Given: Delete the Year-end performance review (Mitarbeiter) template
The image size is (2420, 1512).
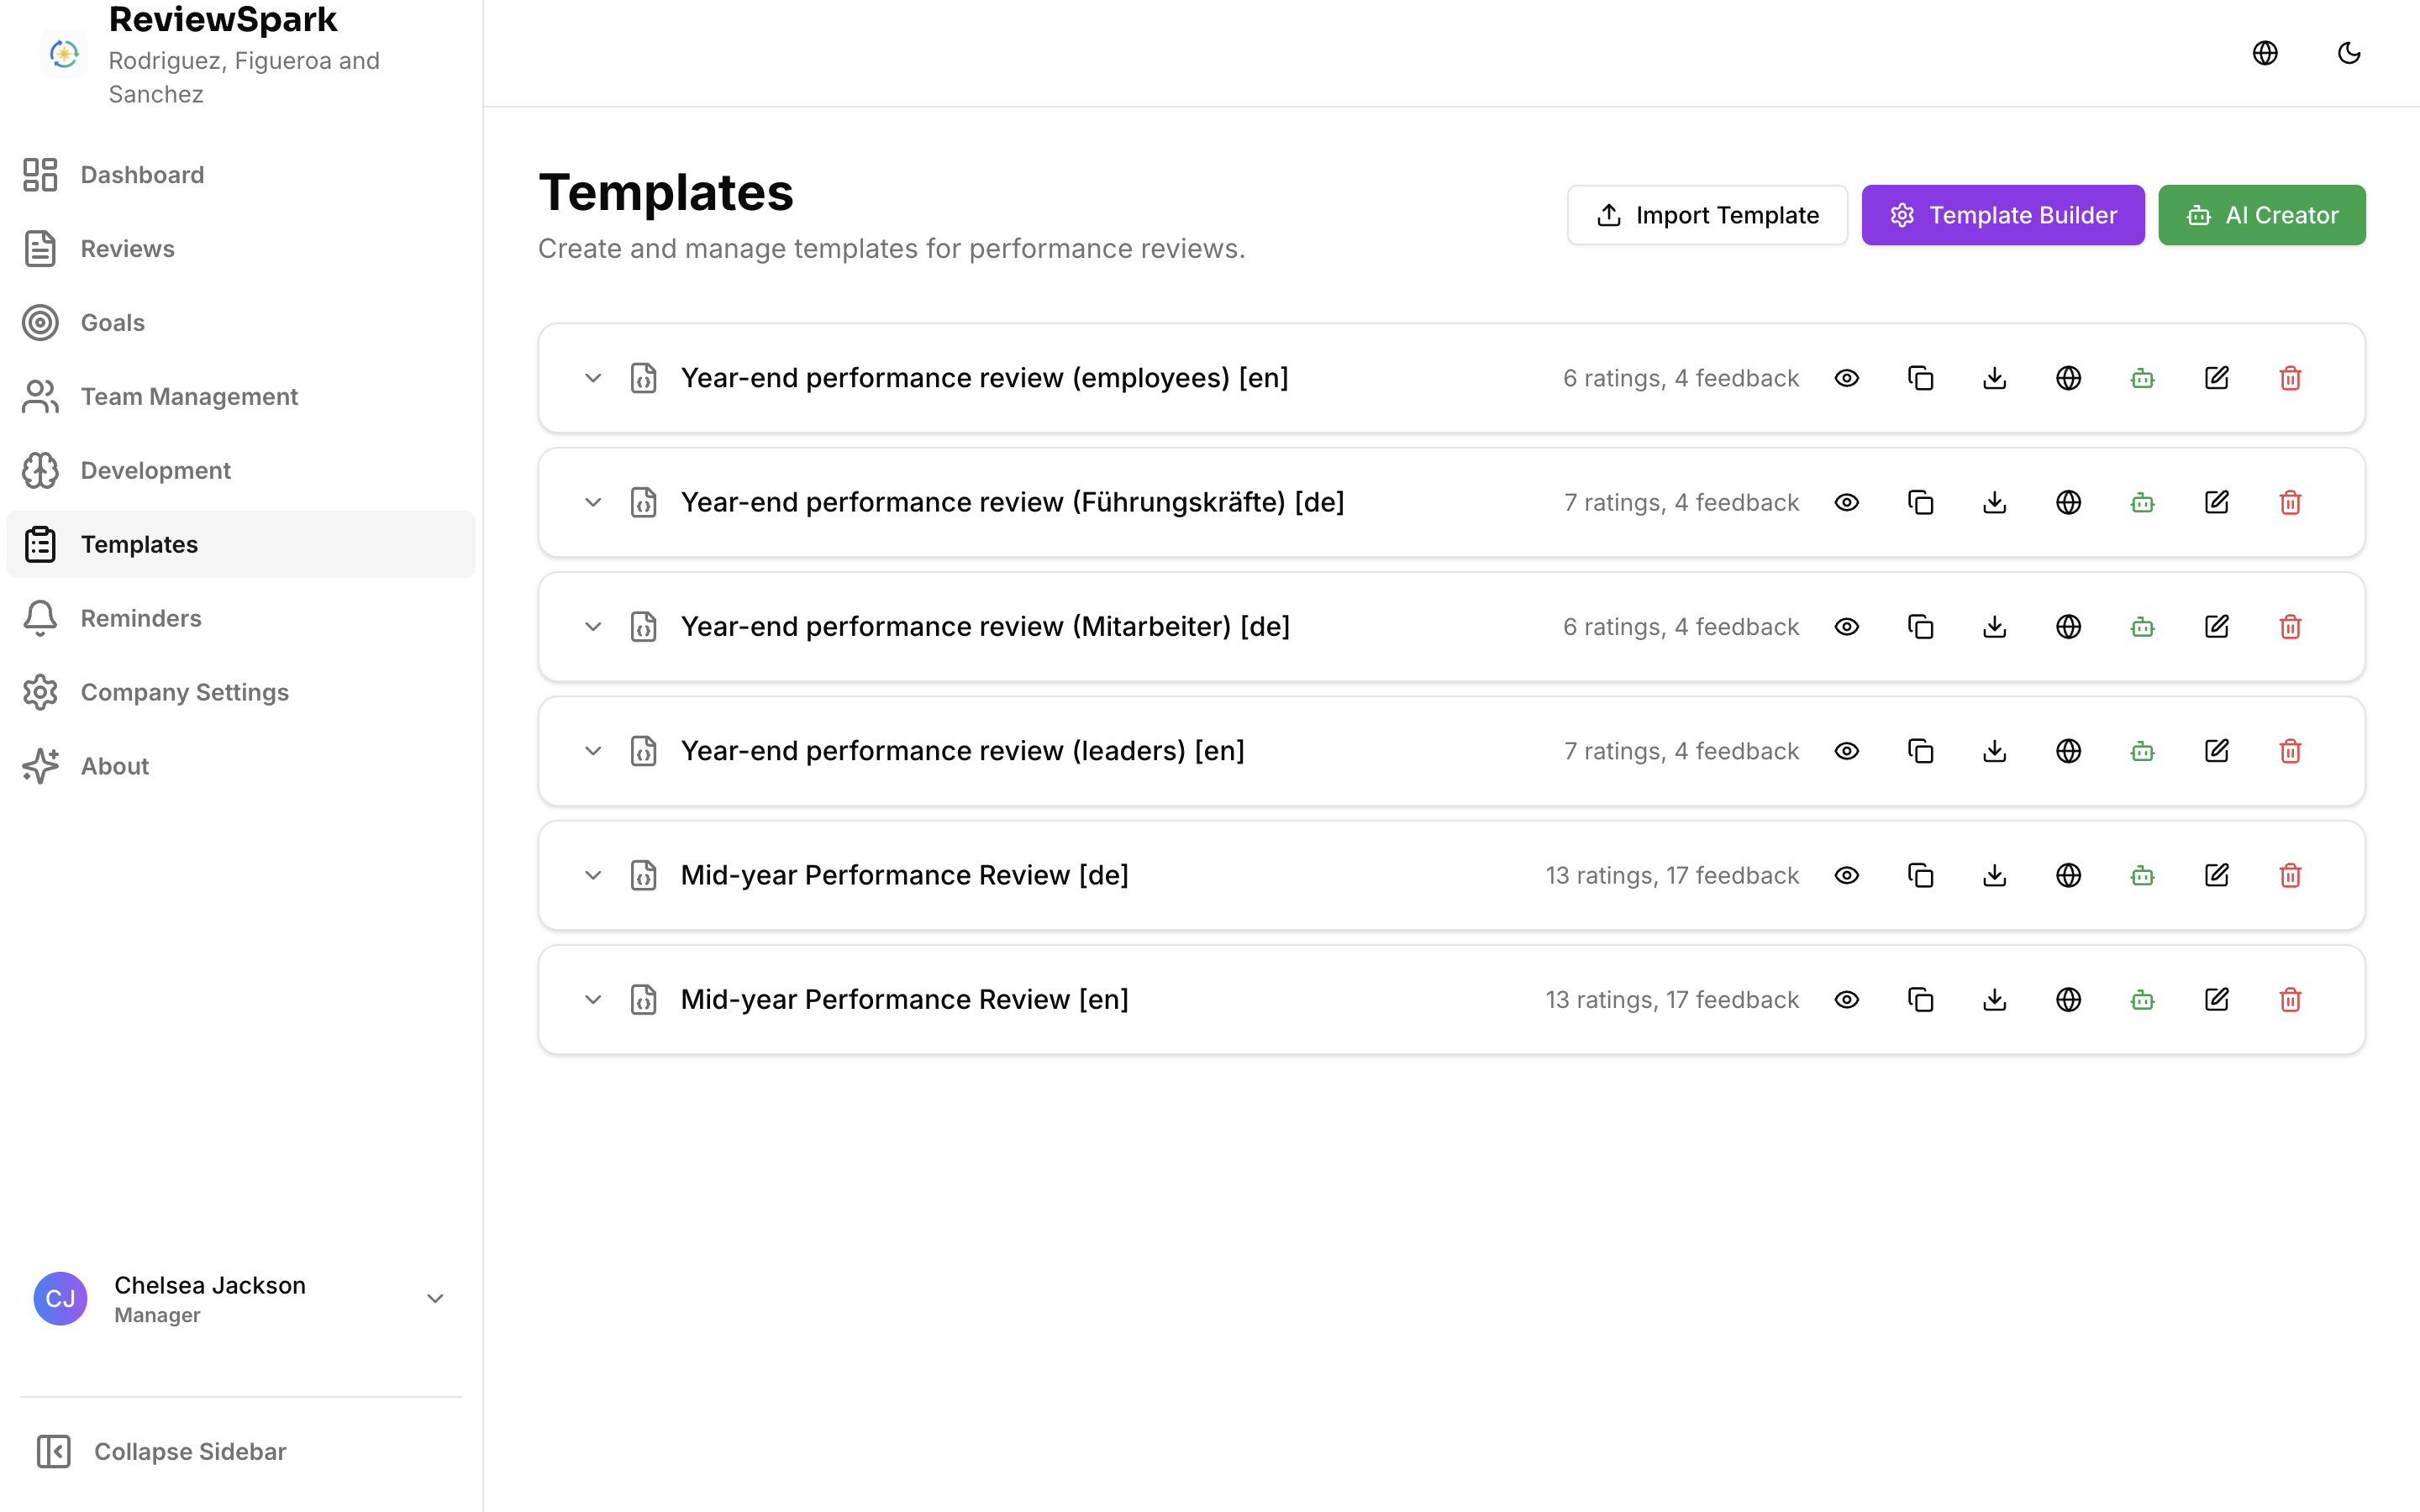Looking at the screenshot, I should point(2290,626).
